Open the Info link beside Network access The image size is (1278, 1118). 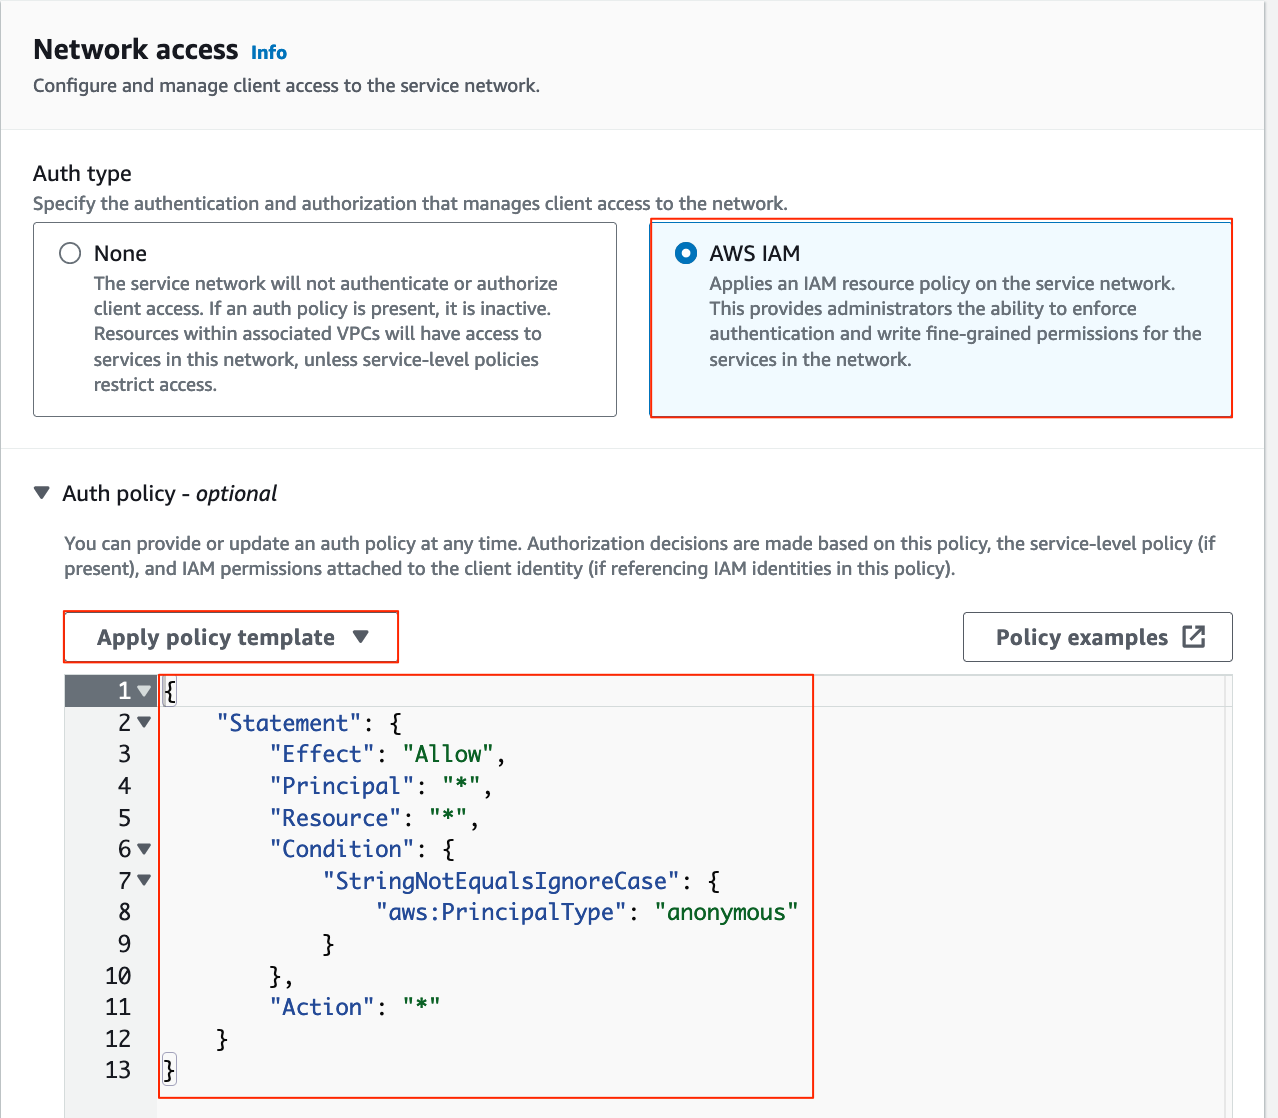tap(268, 53)
